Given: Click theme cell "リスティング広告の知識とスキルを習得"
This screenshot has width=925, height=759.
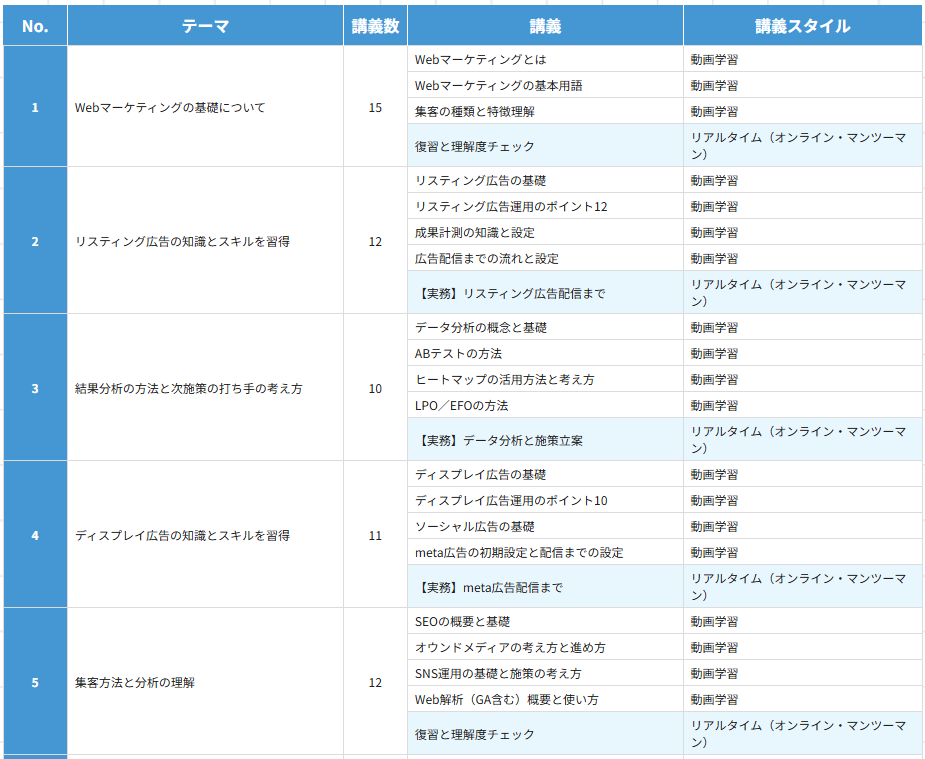Looking at the screenshot, I should coord(204,241).
